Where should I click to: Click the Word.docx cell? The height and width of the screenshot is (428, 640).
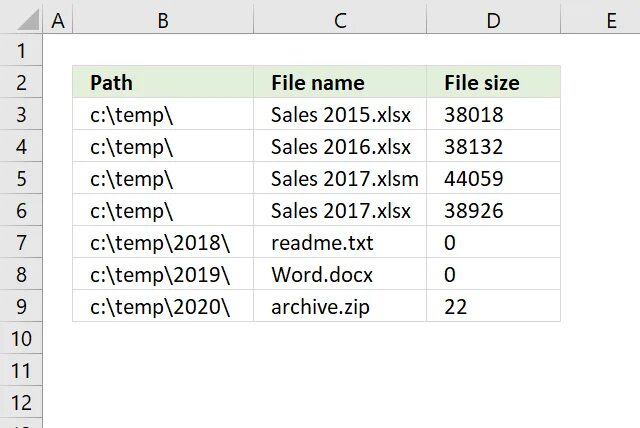[x=340, y=275]
